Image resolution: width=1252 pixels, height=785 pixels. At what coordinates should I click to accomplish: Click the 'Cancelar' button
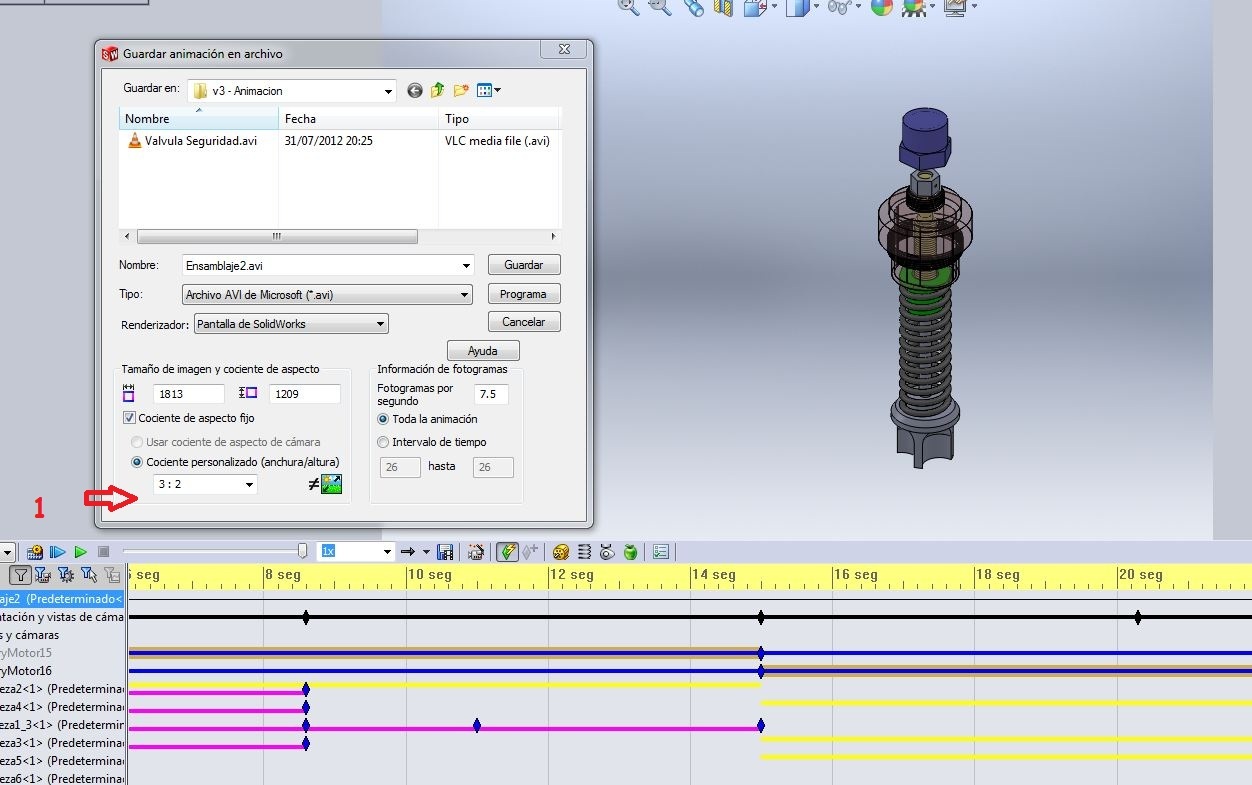click(524, 322)
